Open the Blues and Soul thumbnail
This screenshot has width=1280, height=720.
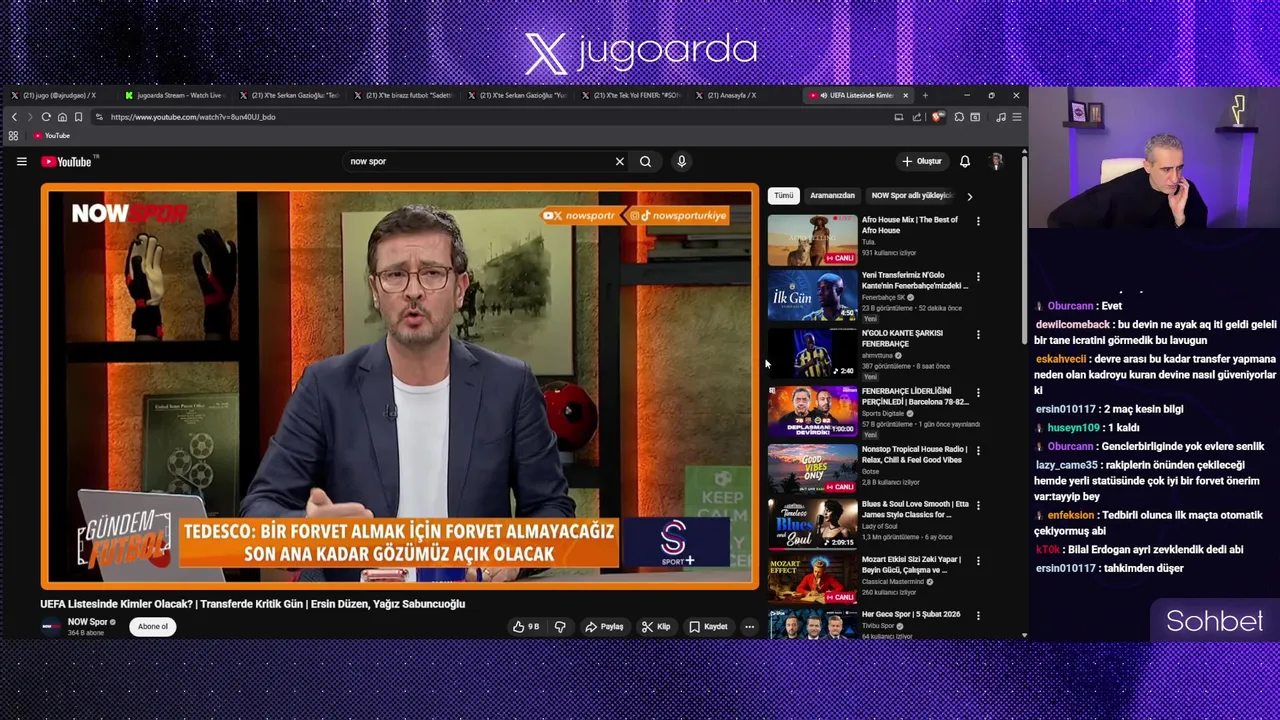tap(812, 523)
